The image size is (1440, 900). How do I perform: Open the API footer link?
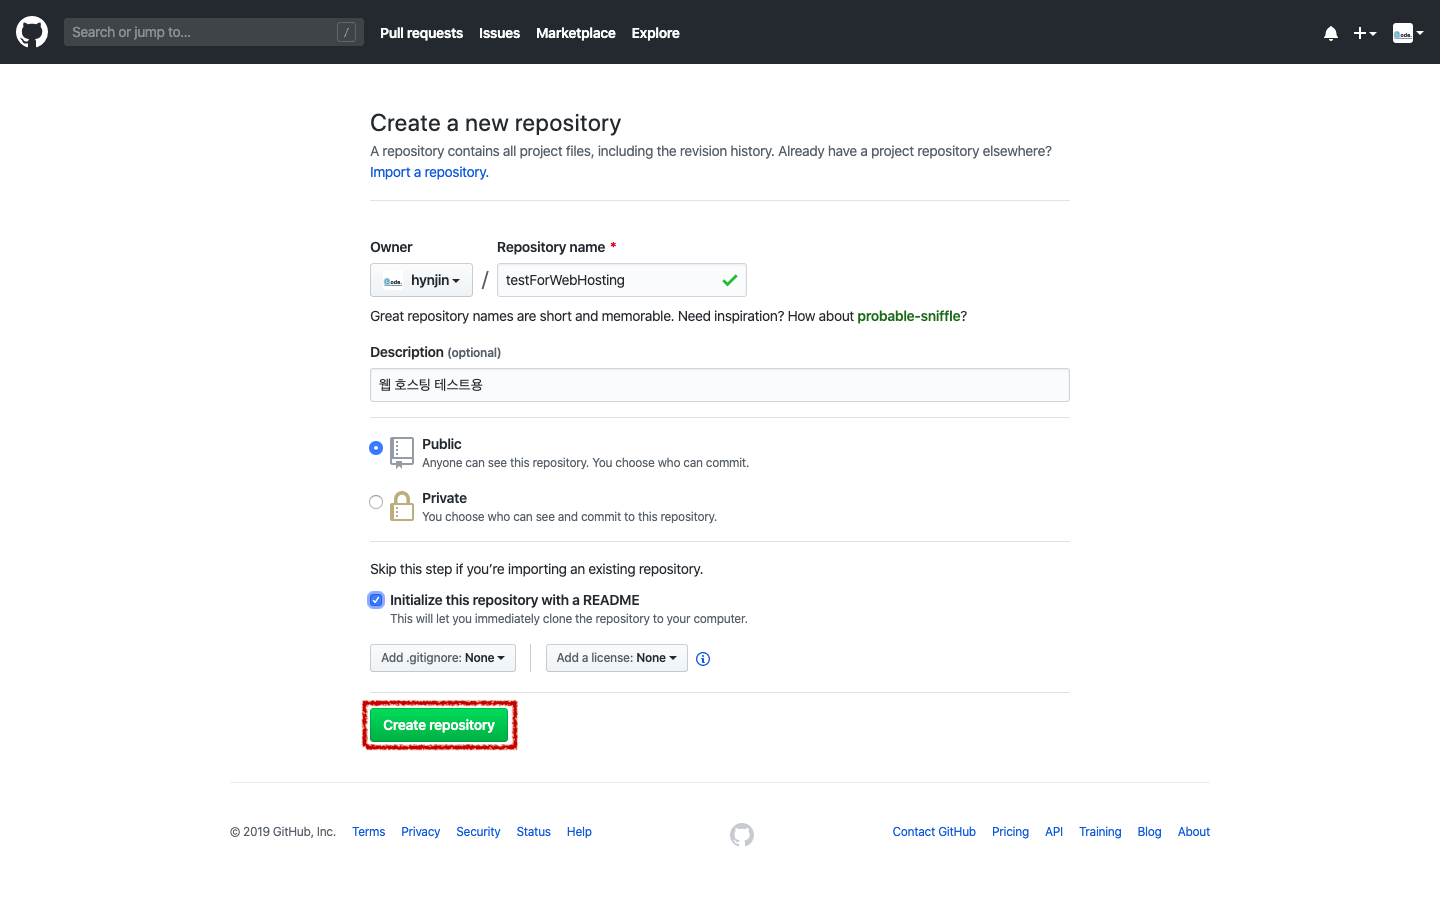click(x=1054, y=832)
